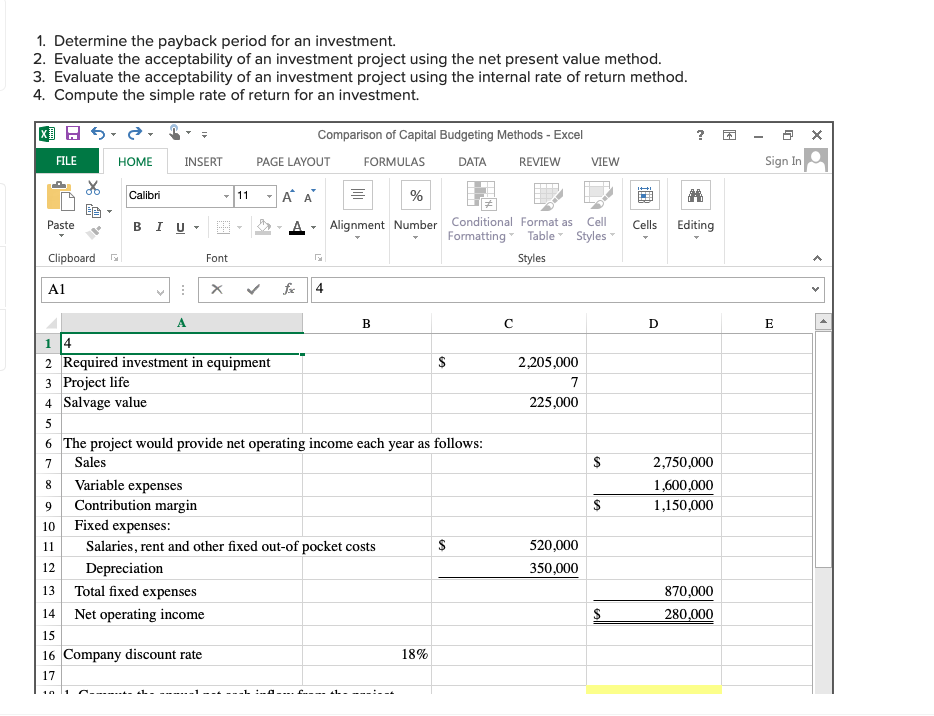Select the cell containing 2,205,000

[x=508, y=362]
